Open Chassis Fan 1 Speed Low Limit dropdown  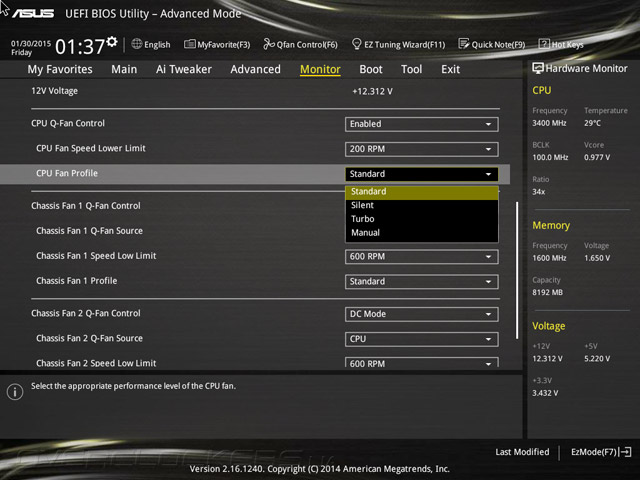click(422, 257)
